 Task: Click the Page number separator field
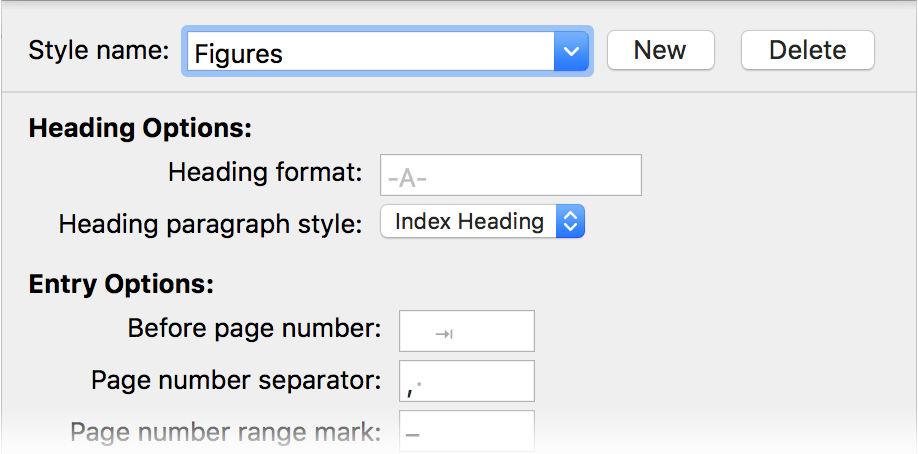(x=467, y=381)
